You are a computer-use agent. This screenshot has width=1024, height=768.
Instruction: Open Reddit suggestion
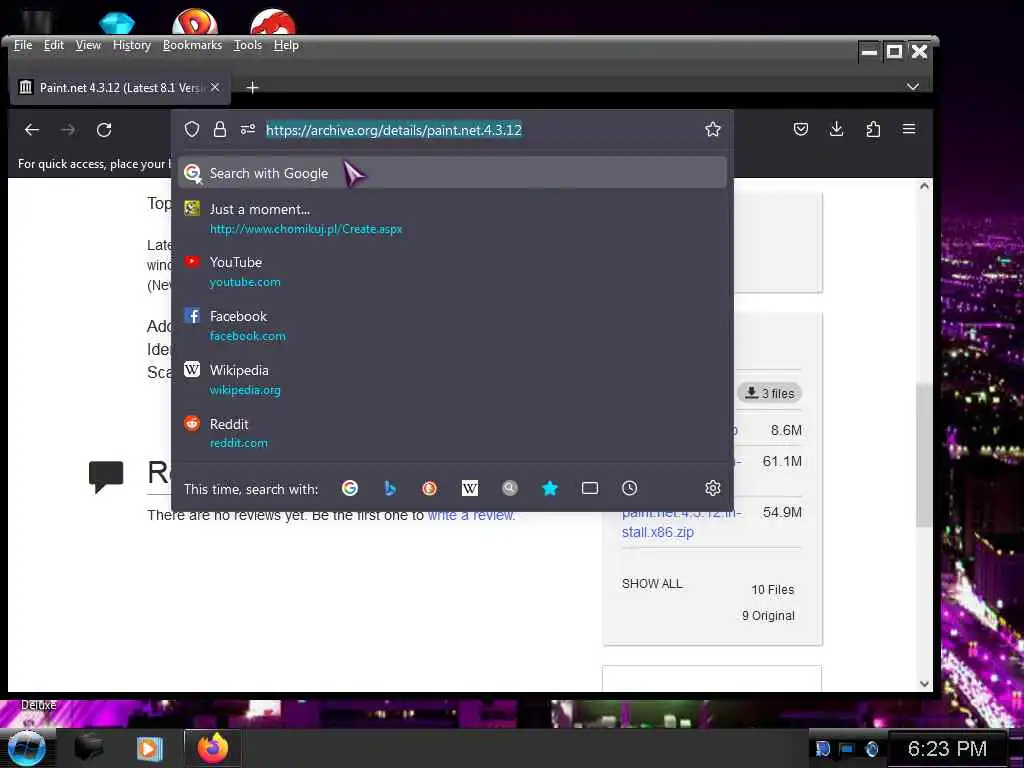(x=453, y=433)
